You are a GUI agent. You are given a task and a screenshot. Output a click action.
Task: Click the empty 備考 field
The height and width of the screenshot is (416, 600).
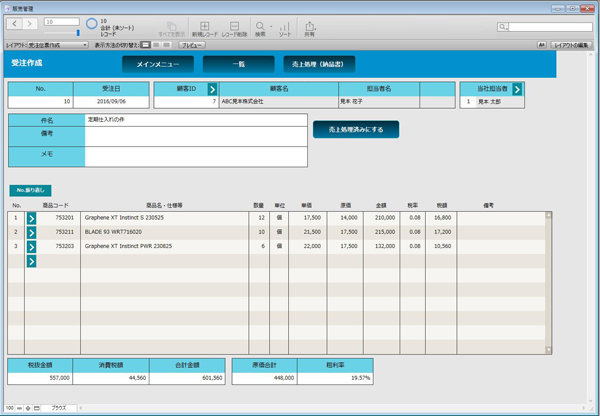coord(196,137)
